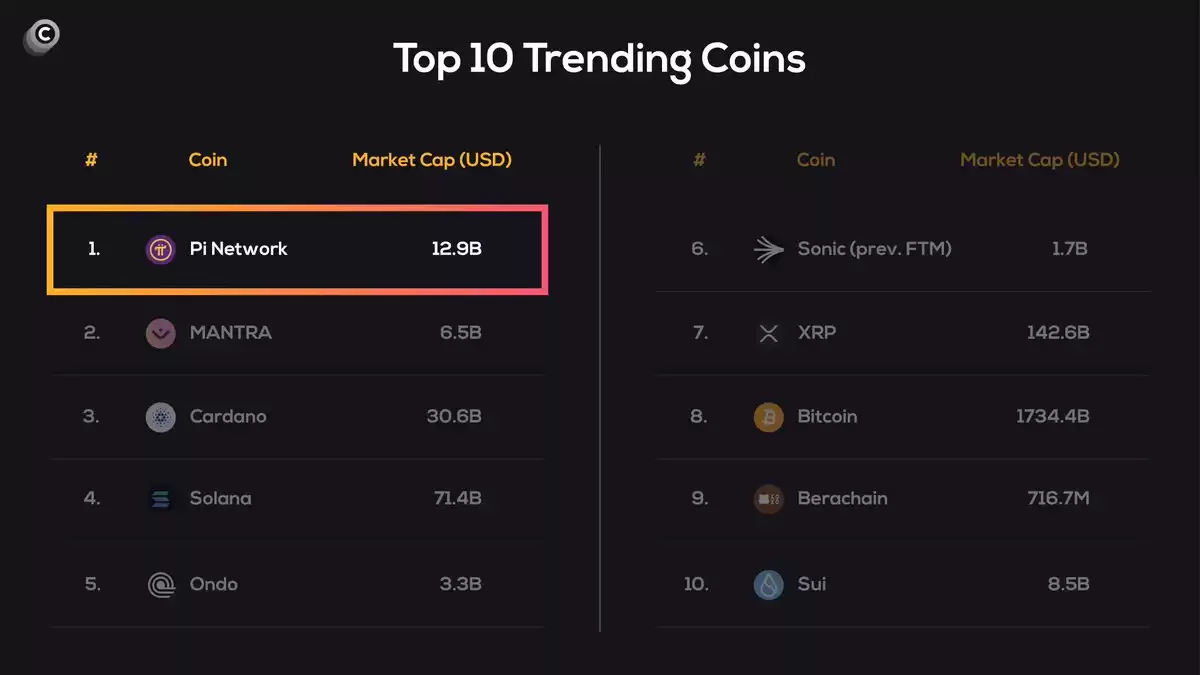This screenshot has width=1200, height=675.
Task: Click the XRP logo icon
Action: click(x=768, y=333)
